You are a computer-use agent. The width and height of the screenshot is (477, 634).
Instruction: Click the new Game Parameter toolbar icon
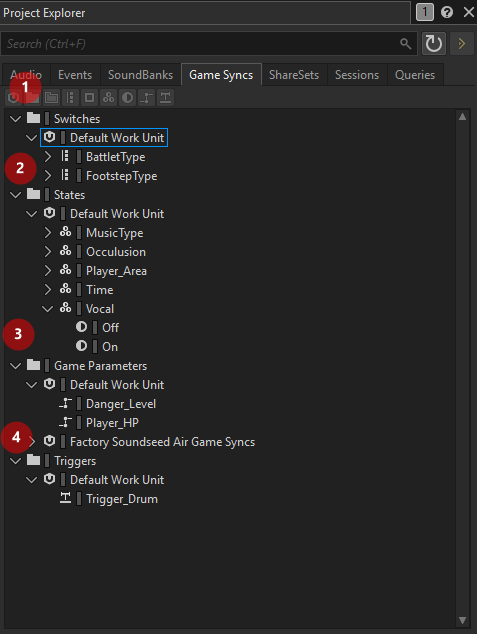click(146, 98)
